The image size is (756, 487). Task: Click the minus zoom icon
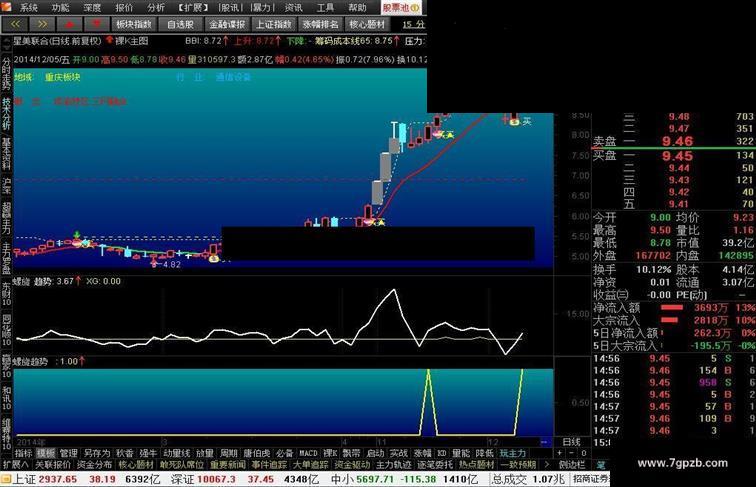571,453
